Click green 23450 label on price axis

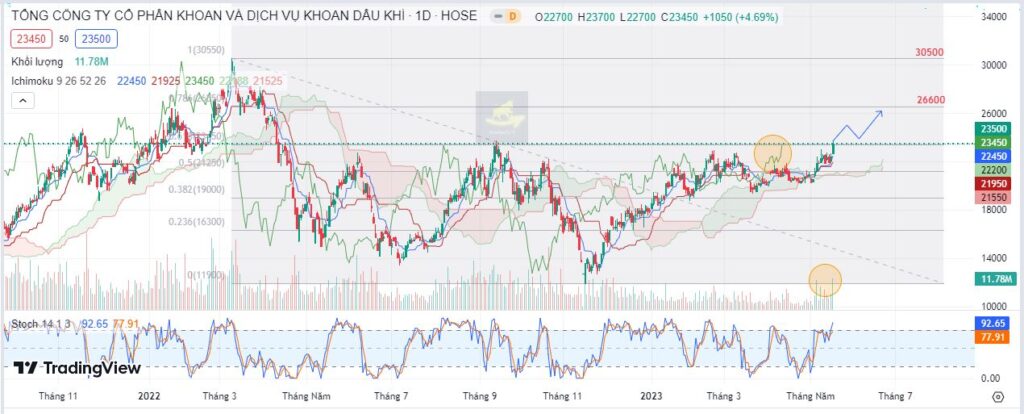coord(993,142)
